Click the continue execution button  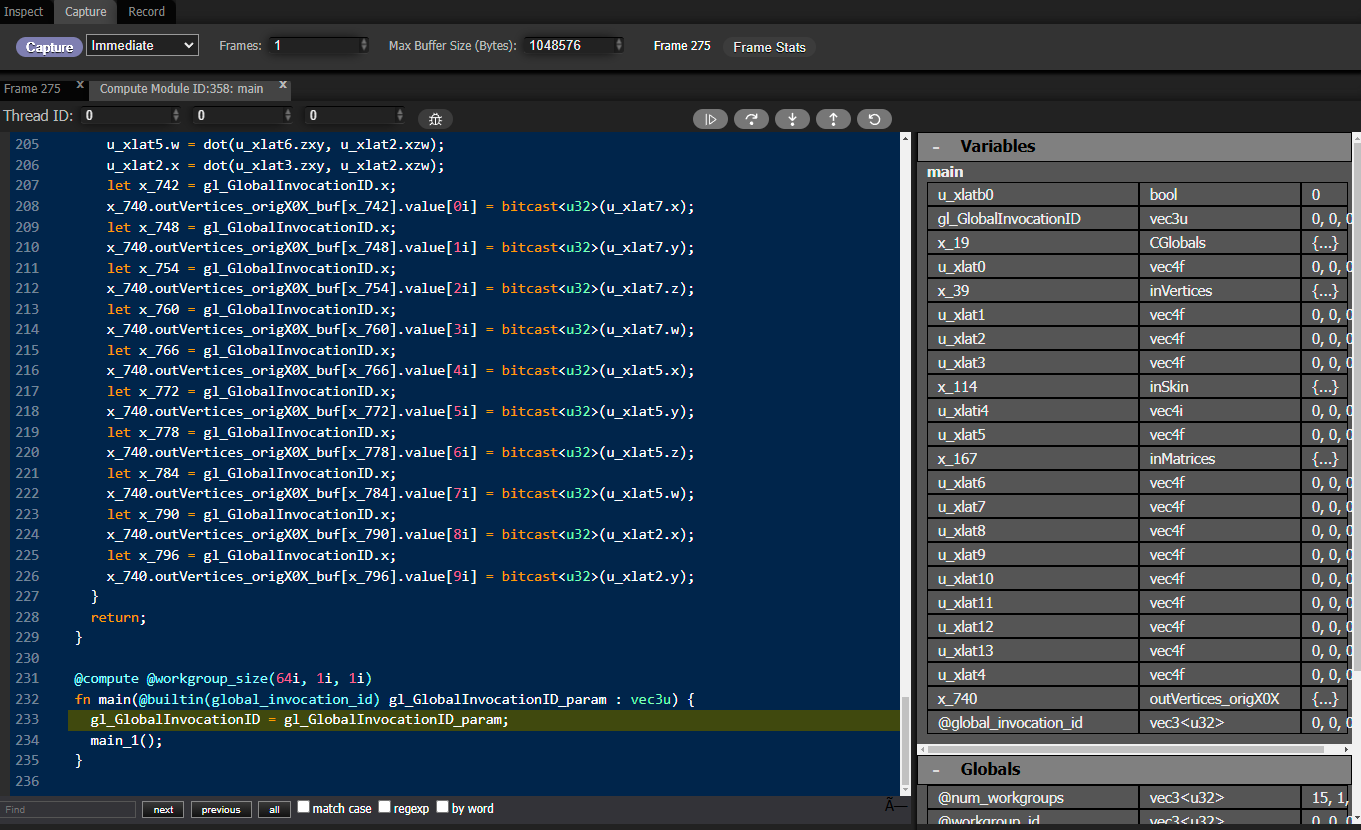711,119
